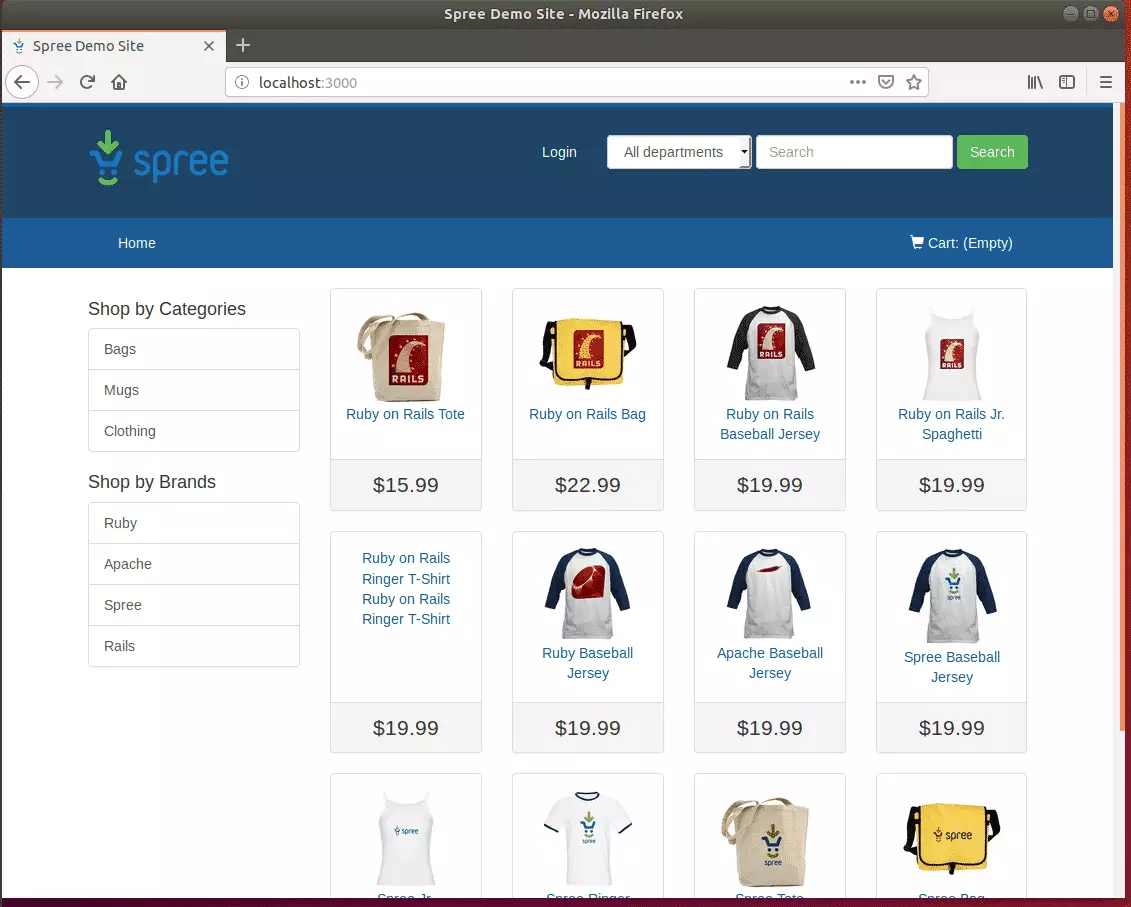Viewport: 1131px width, 907px height.
Task: Open the Firefox Library icon
Action: tap(1035, 82)
